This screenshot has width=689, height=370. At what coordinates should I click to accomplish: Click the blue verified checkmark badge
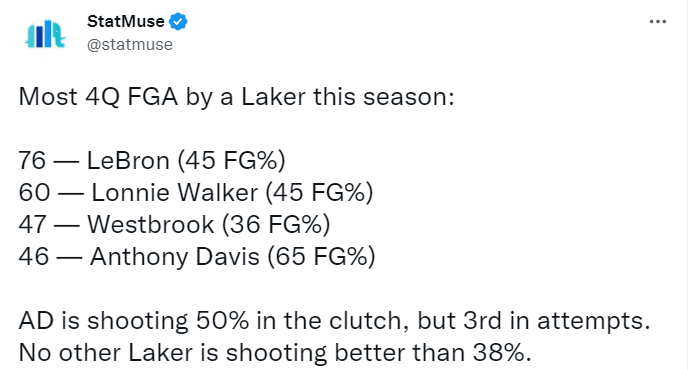point(178,22)
